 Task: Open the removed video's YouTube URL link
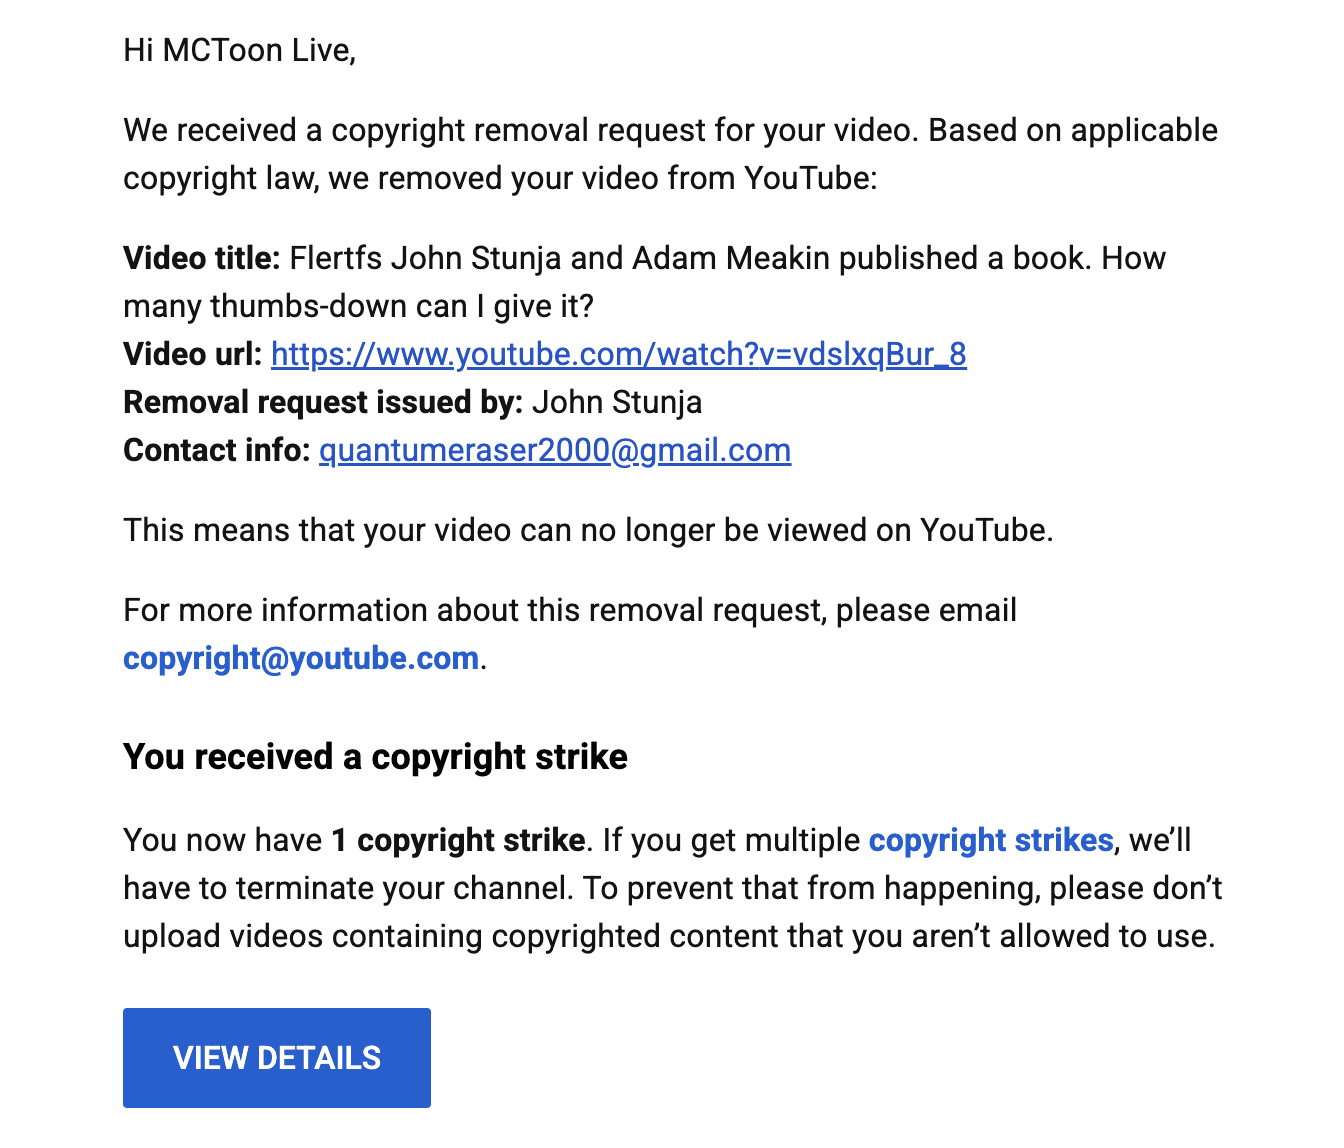[x=618, y=354]
